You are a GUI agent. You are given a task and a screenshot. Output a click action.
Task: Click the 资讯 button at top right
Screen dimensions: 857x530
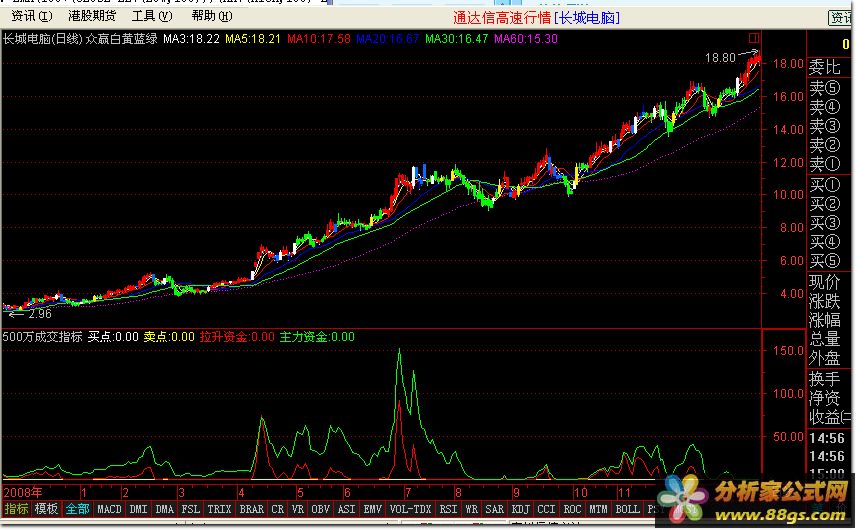(842, 18)
